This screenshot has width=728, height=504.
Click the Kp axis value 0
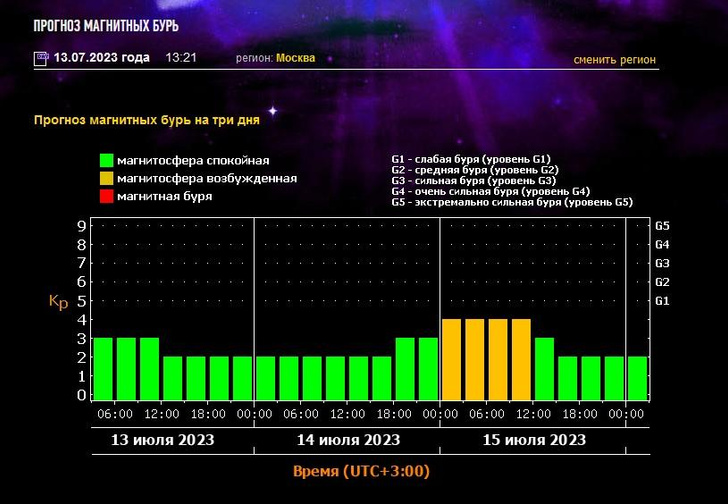tap(82, 395)
